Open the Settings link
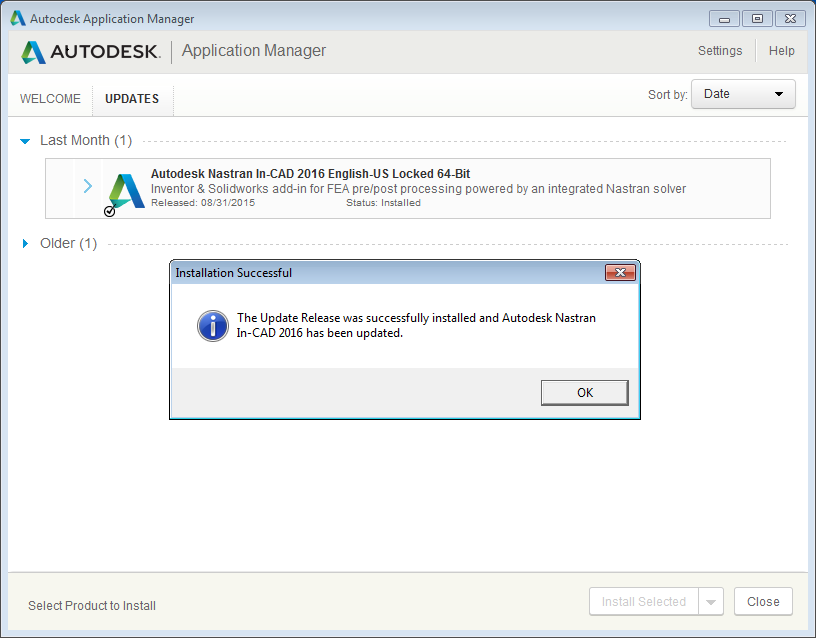Screen dimensions: 816x638 point(720,50)
